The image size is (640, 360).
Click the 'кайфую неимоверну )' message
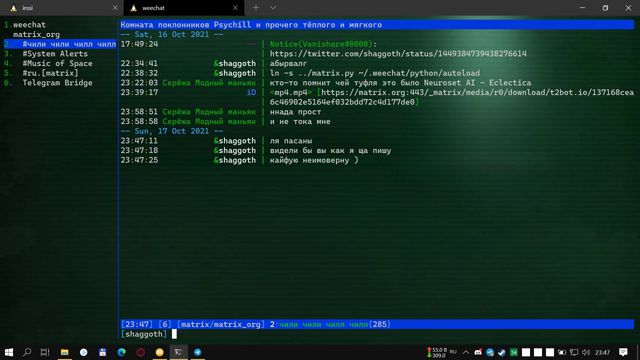[x=314, y=160]
